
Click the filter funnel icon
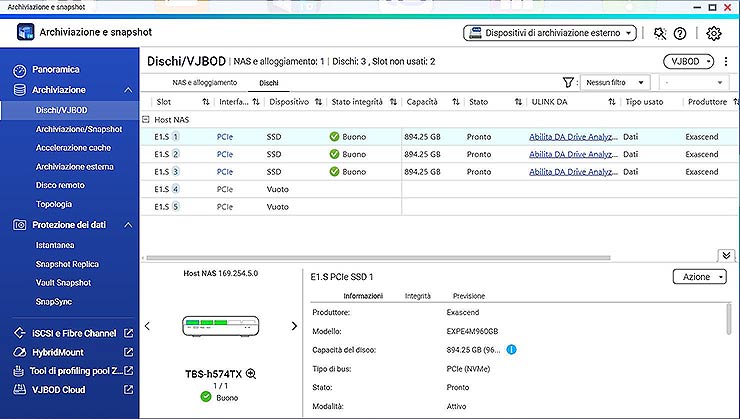(x=568, y=82)
